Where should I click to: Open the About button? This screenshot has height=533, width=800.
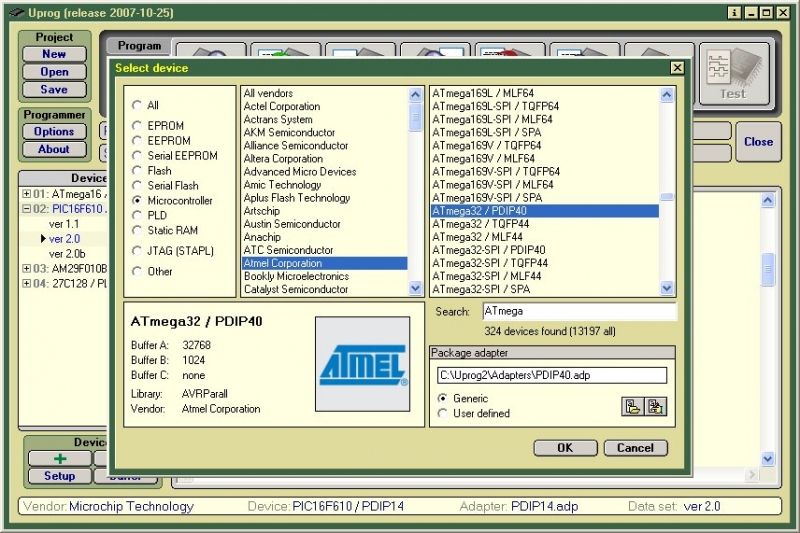(x=54, y=149)
